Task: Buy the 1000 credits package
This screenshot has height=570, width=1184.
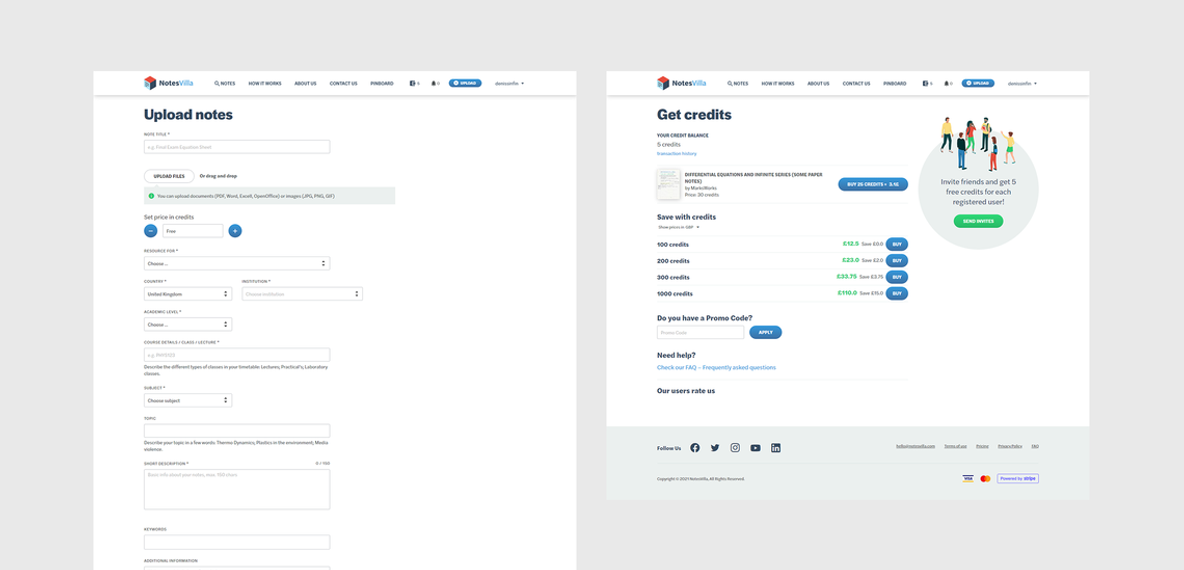Action: coord(897,294)
